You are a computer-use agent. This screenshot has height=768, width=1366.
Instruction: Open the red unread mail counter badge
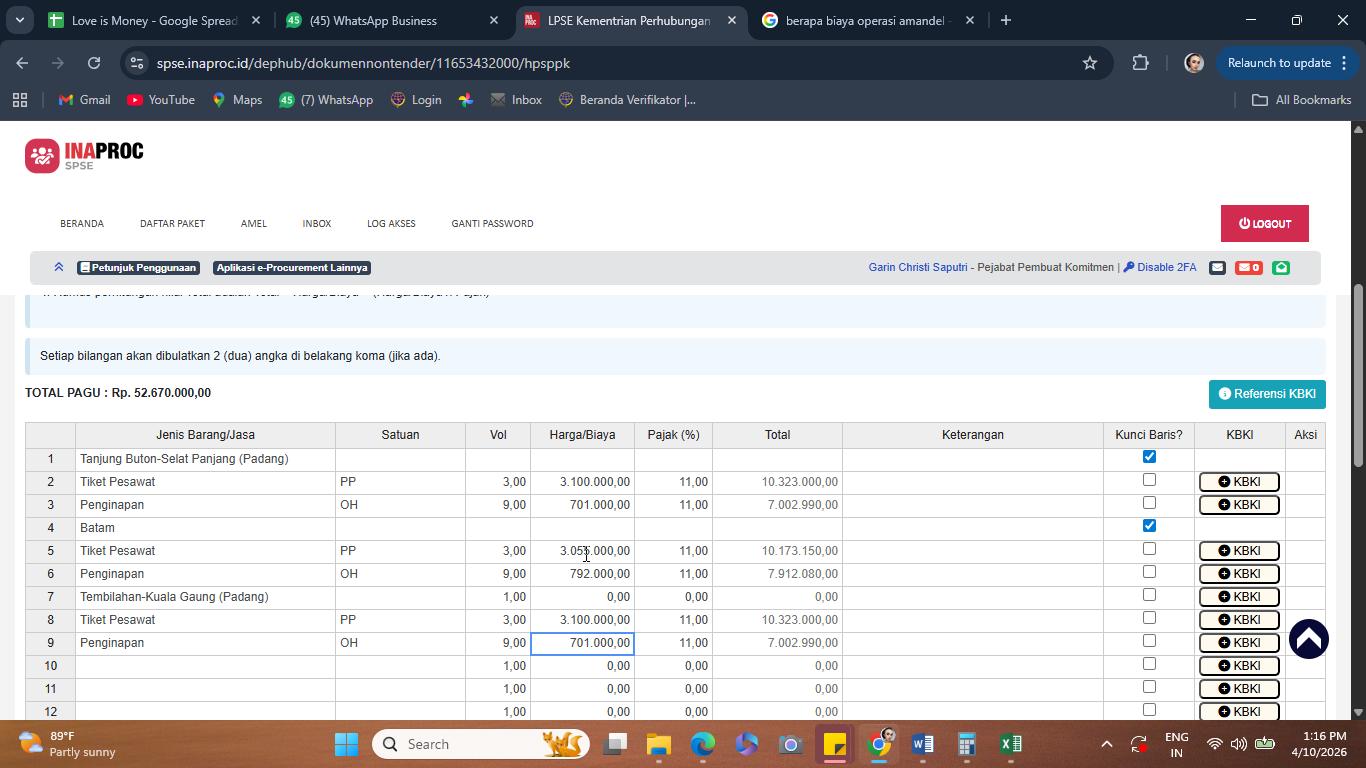[1248, 267]
